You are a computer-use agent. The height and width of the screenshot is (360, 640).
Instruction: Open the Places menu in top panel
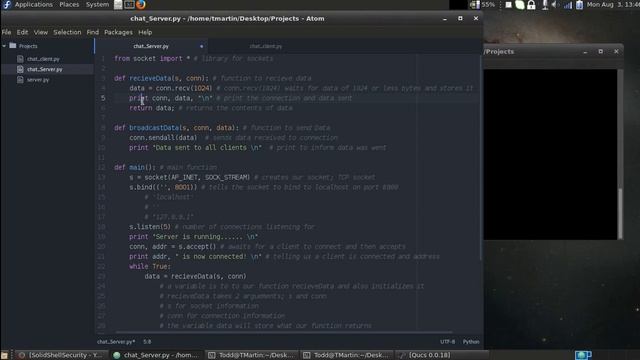pyautogui.click(x=69, y=4)
